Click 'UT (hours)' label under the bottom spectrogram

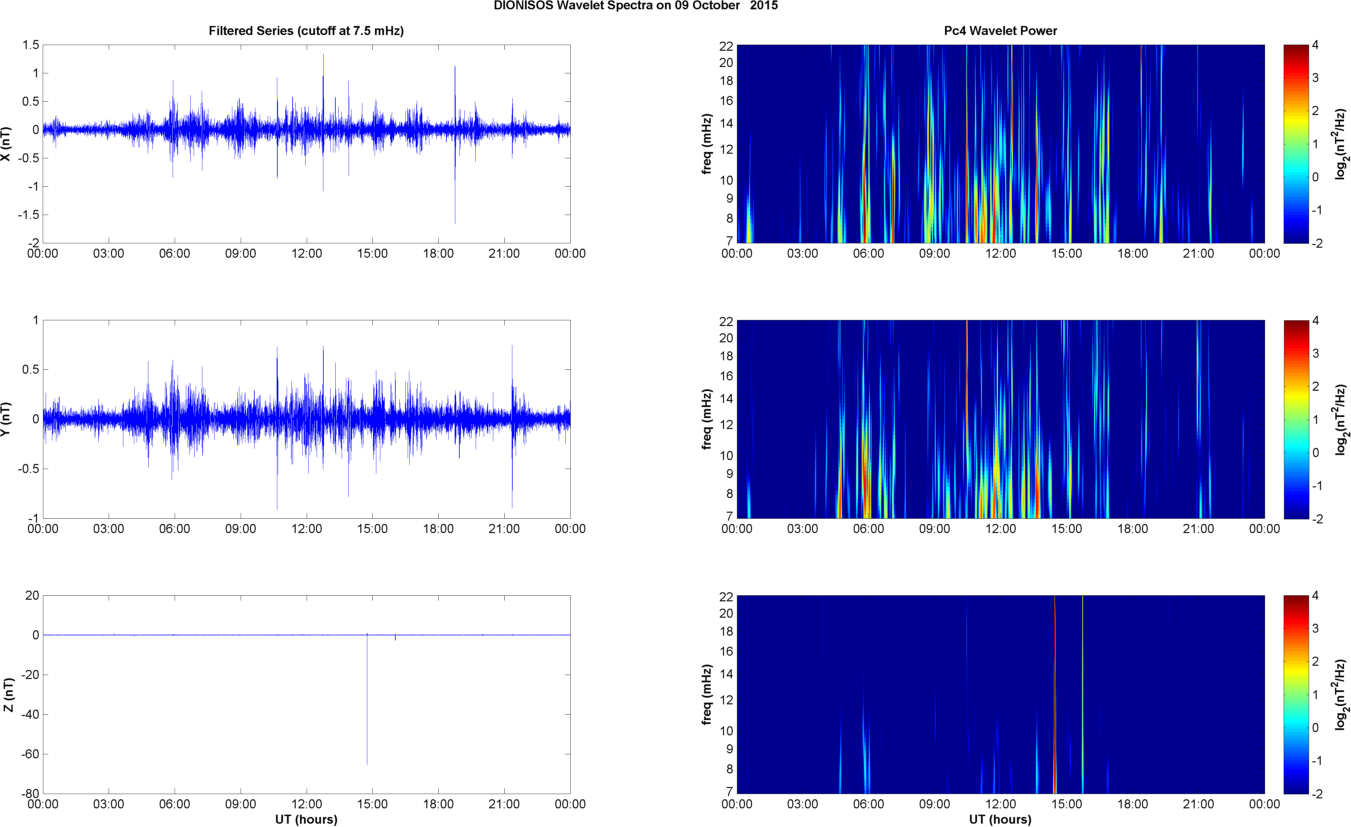pyautogui.click(x=1000, y=820)
